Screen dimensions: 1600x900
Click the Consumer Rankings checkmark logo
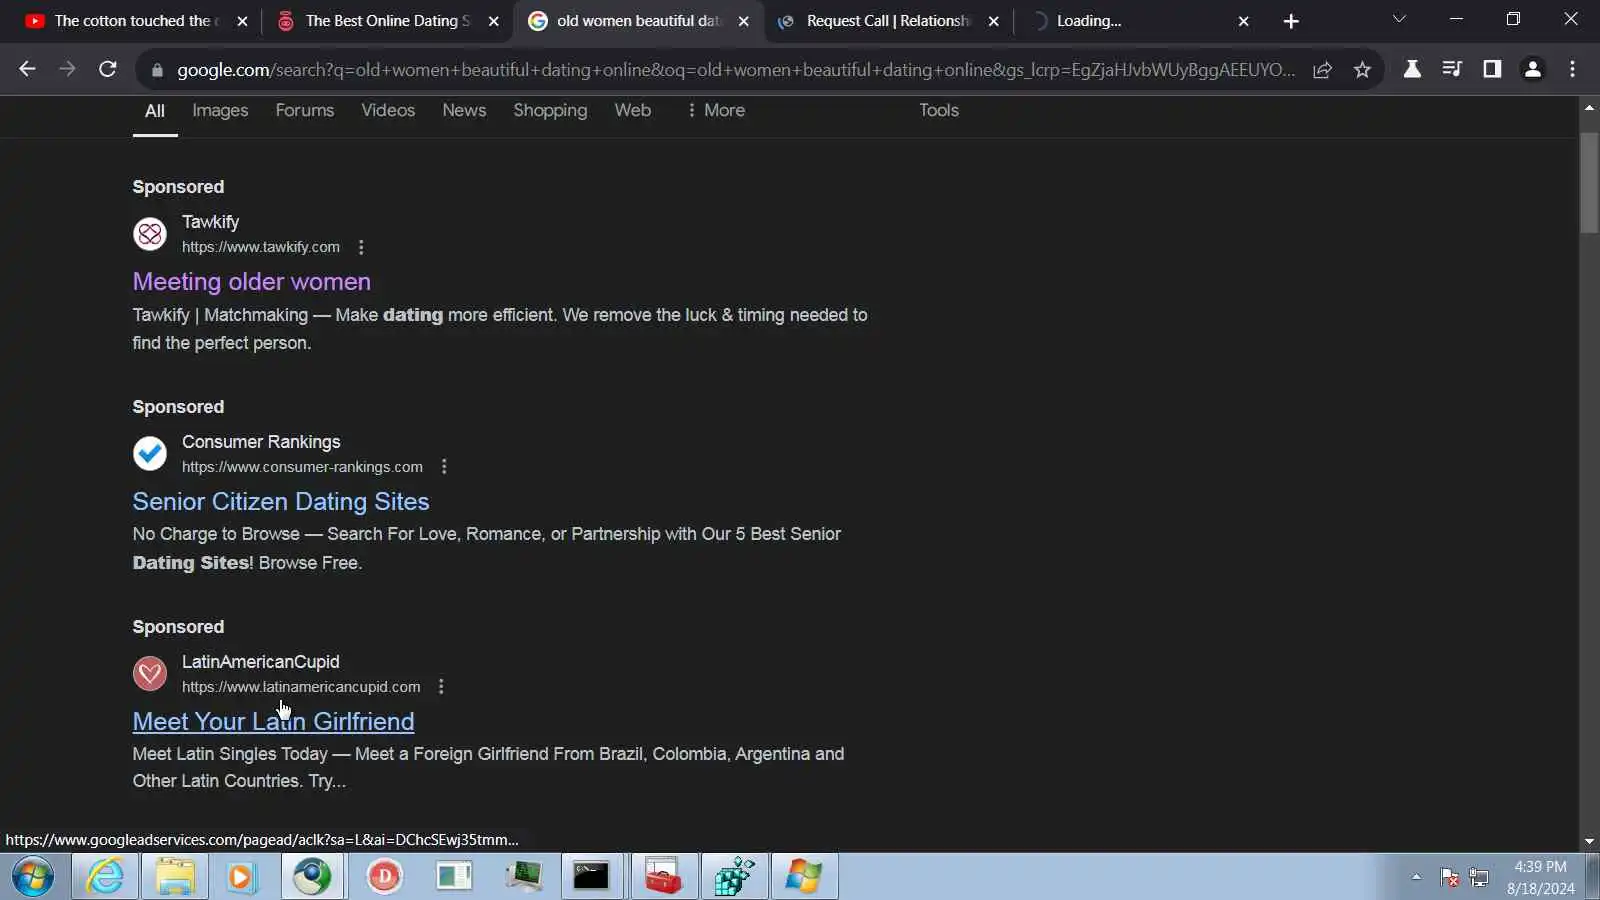[150, 454]
